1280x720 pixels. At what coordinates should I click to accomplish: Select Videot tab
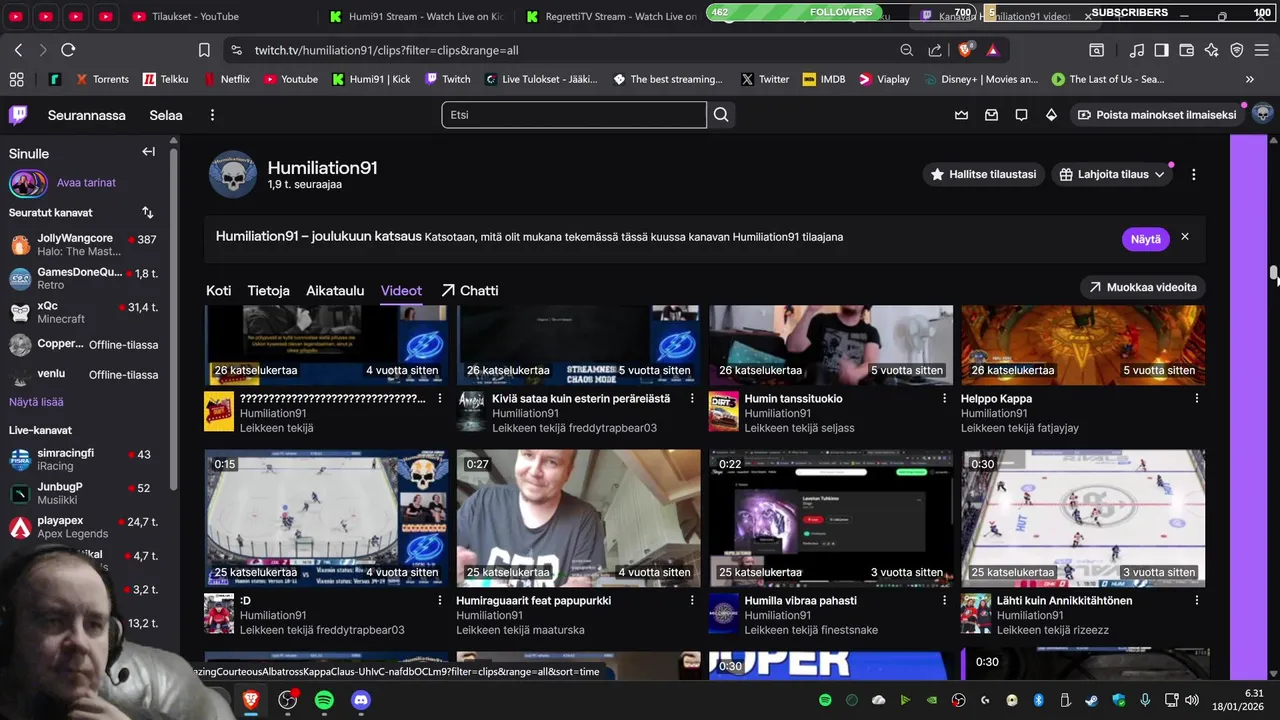(401, 290)
